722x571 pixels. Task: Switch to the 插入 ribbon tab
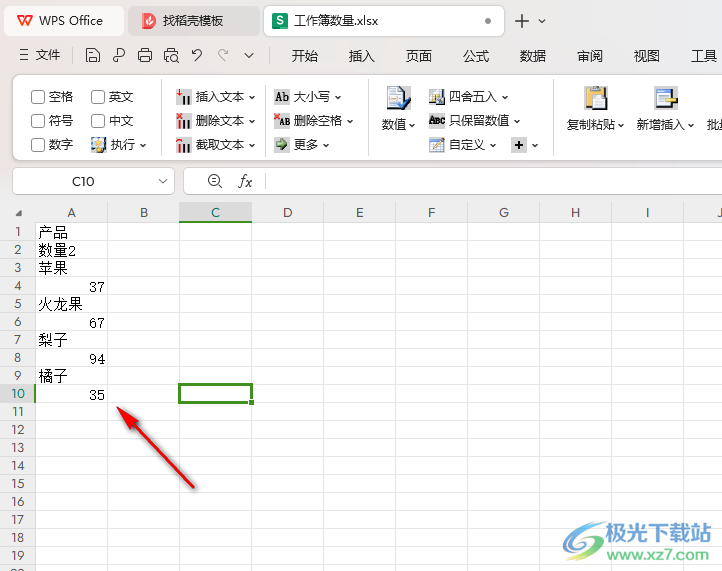[361, 56]
